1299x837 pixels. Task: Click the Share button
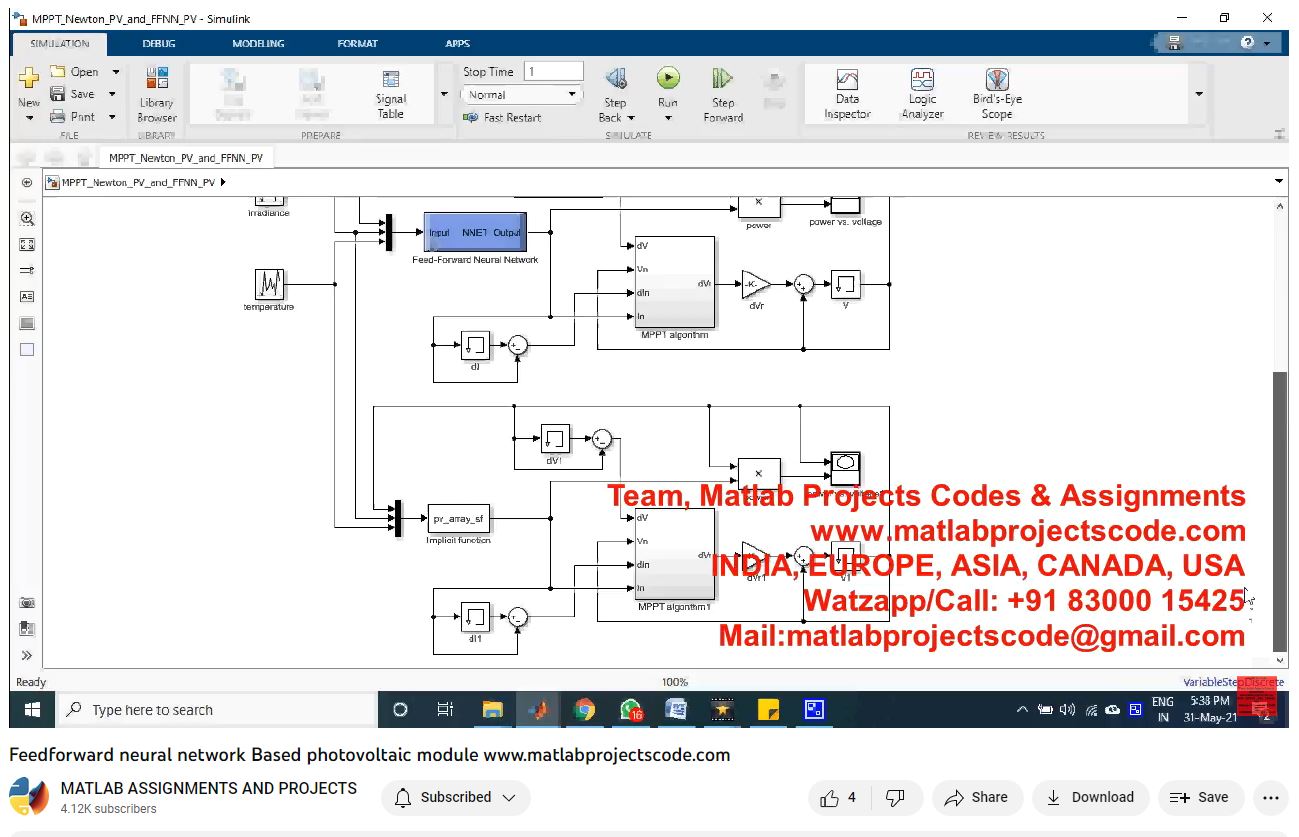coord(976,797)
